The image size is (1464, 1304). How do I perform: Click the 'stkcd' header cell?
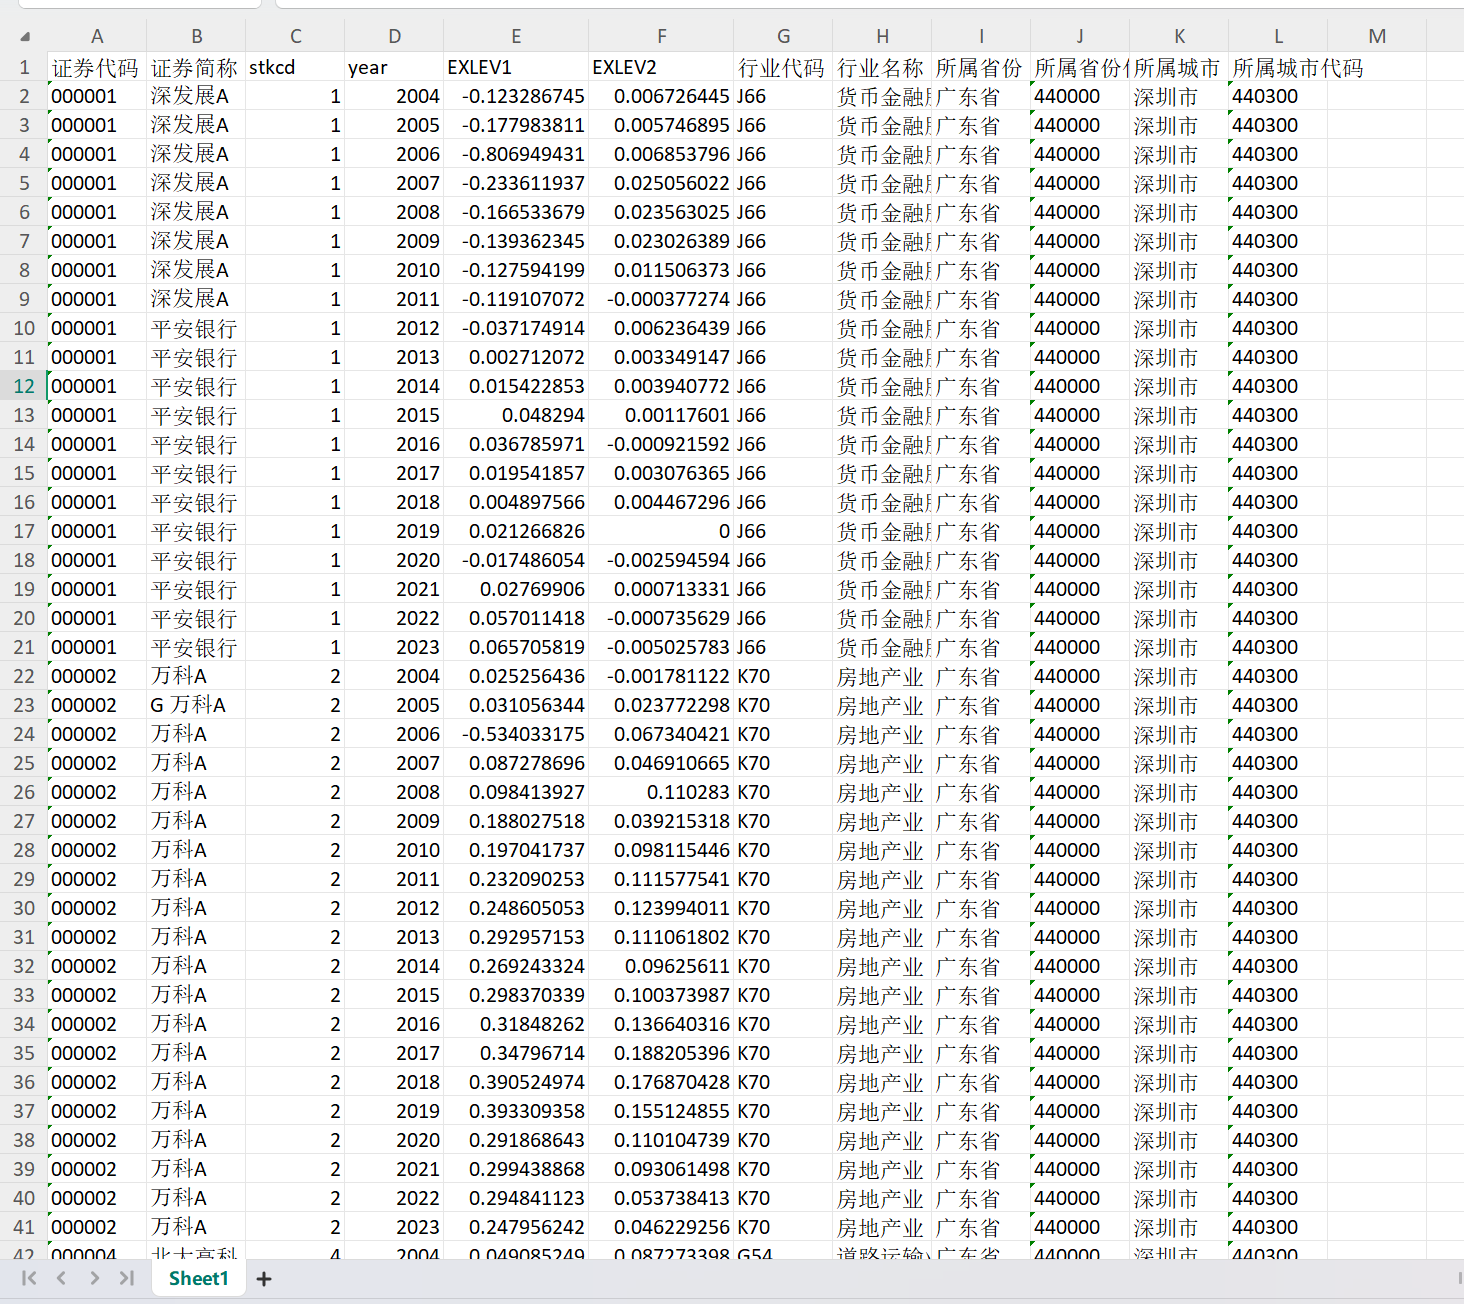point(295,67)
